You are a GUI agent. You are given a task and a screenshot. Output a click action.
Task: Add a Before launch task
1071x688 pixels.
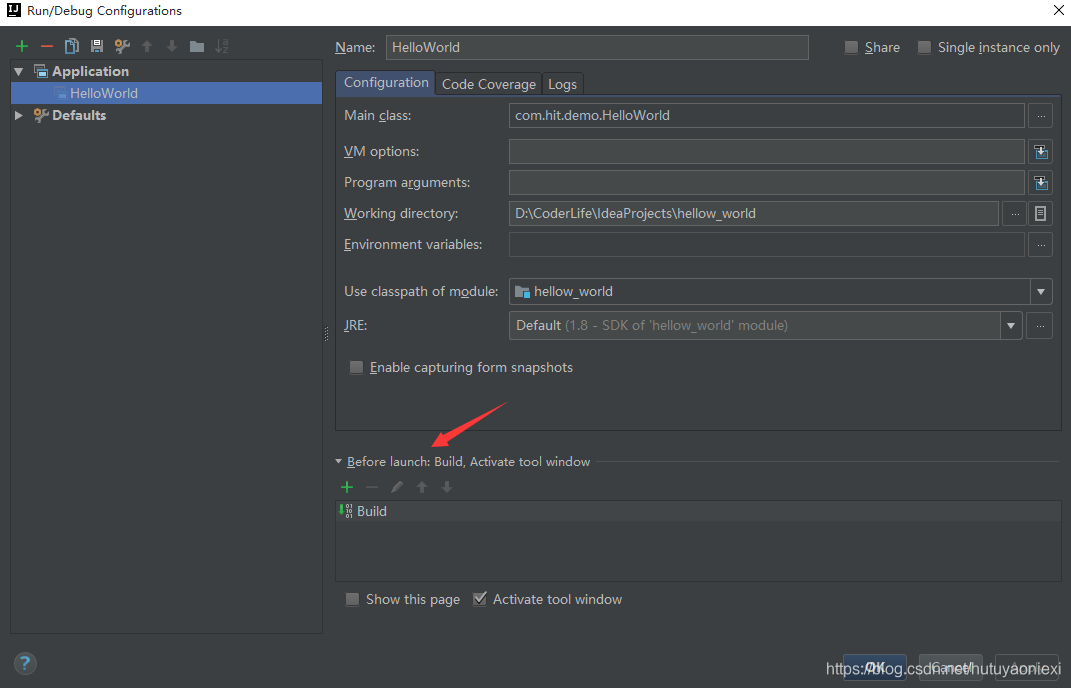[347, 487]
